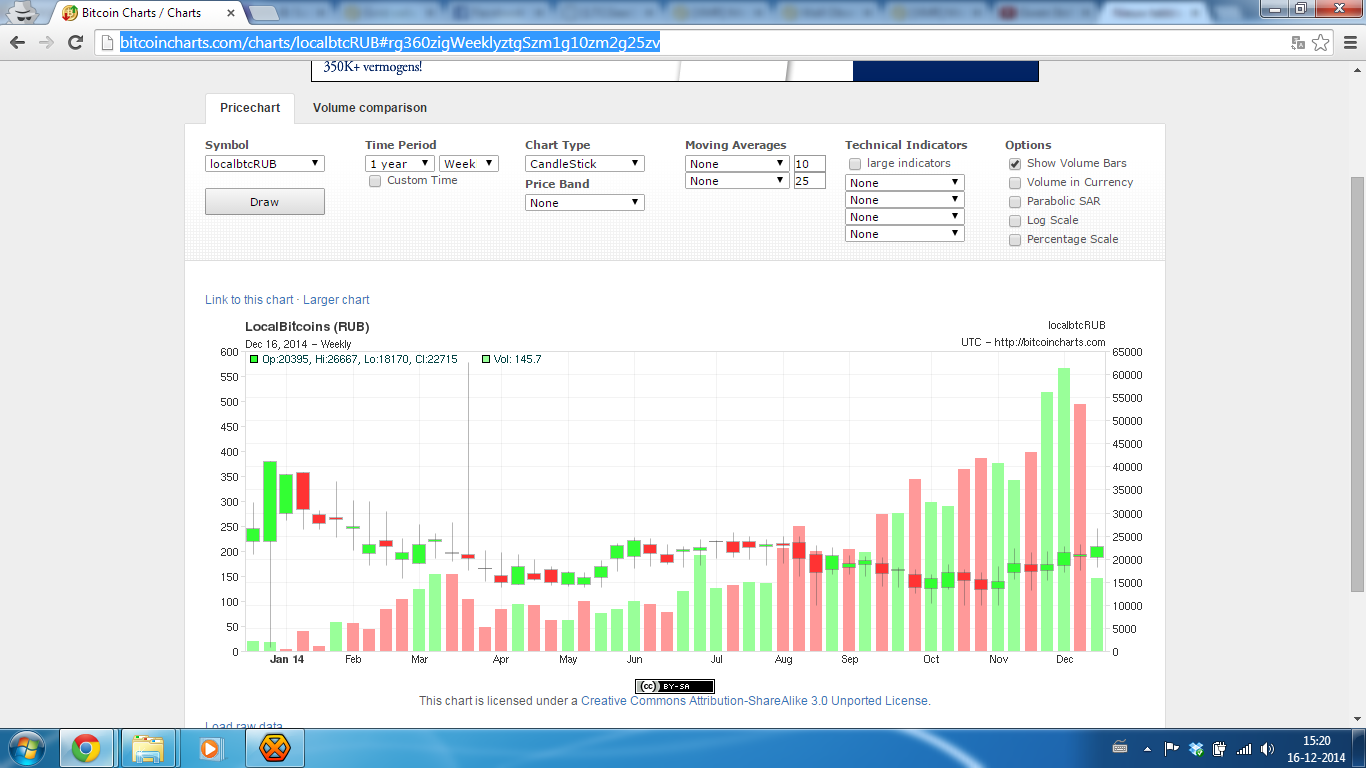
Task: Open the last Technical Indicators dropdown
Action: point(905,233)
